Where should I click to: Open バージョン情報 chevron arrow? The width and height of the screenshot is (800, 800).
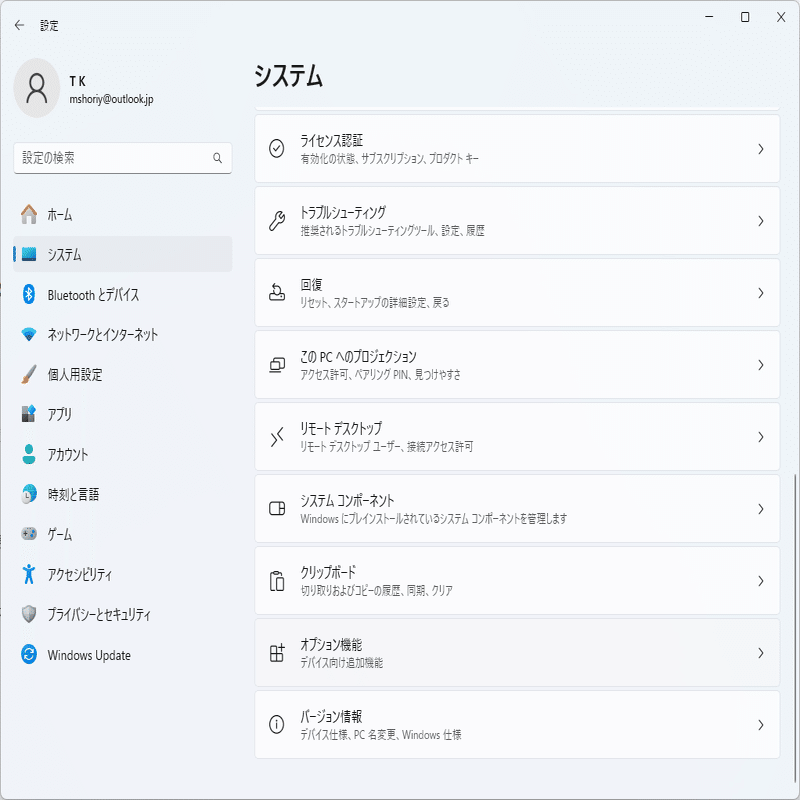point(761,724)
